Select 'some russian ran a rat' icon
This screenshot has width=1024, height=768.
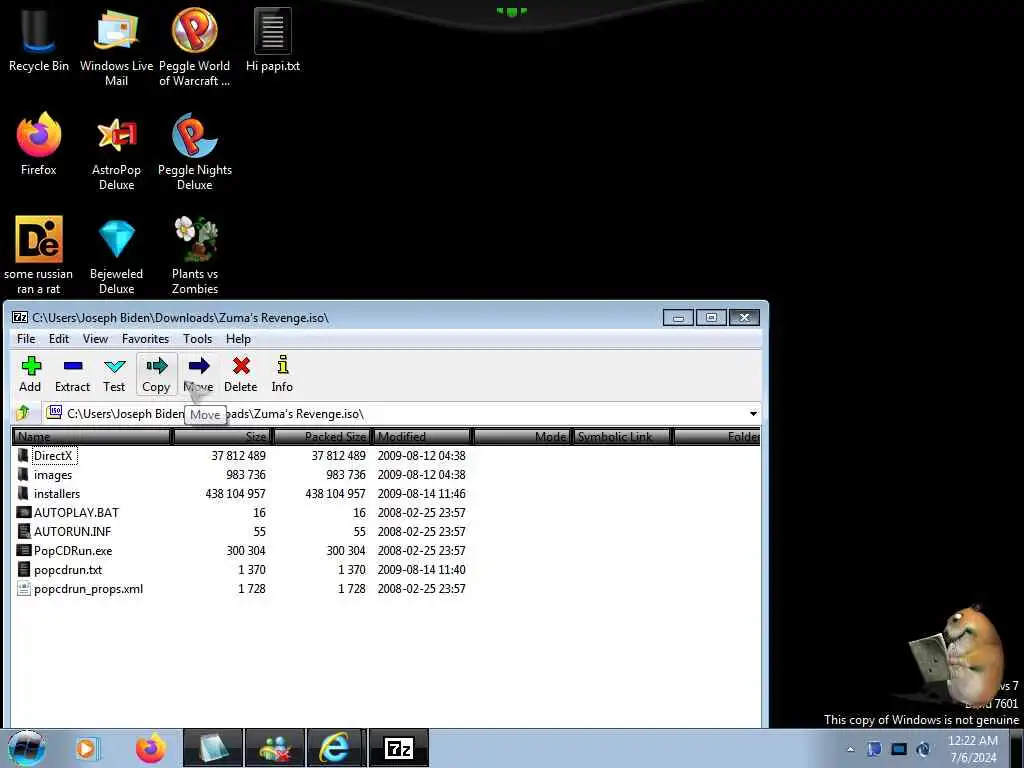click(x=39, y=255)
